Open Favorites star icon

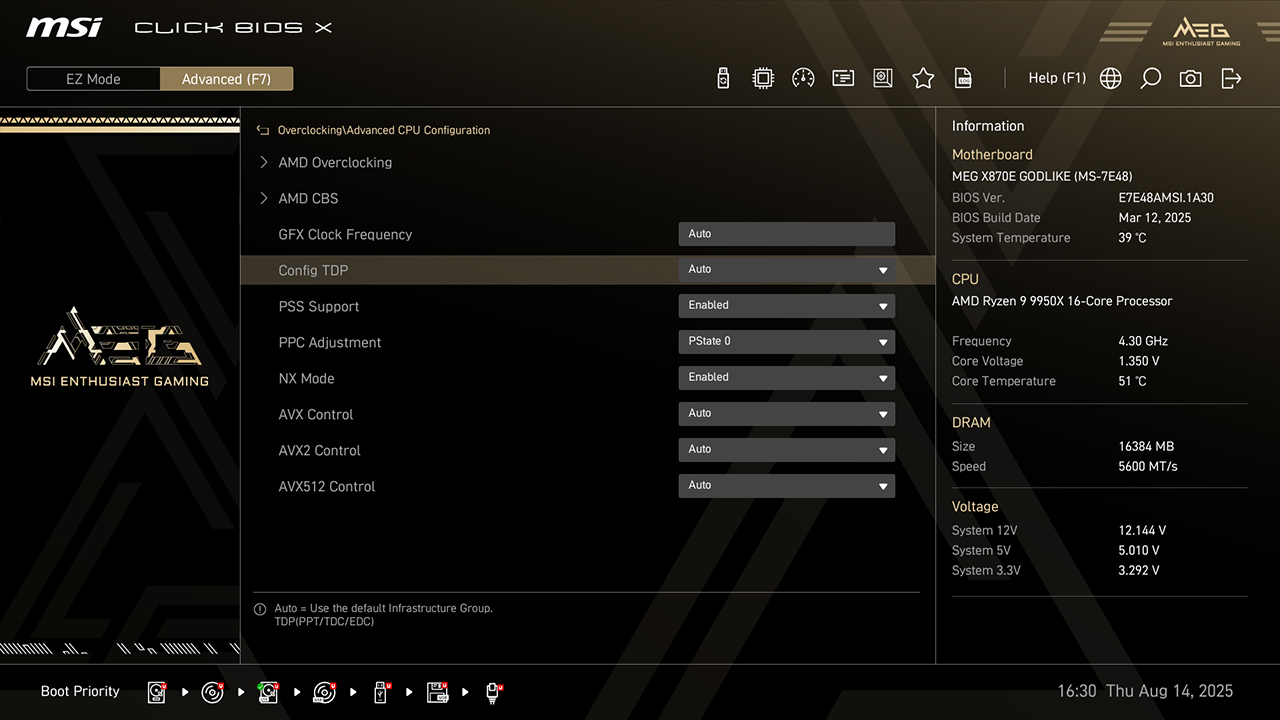coord(923,78)
